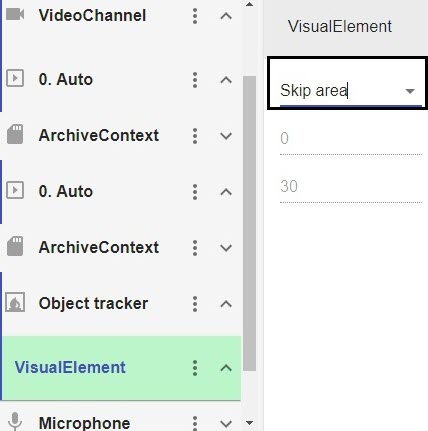Click the Microphone icon
This screenshot has height=431, width=428.
15,422
